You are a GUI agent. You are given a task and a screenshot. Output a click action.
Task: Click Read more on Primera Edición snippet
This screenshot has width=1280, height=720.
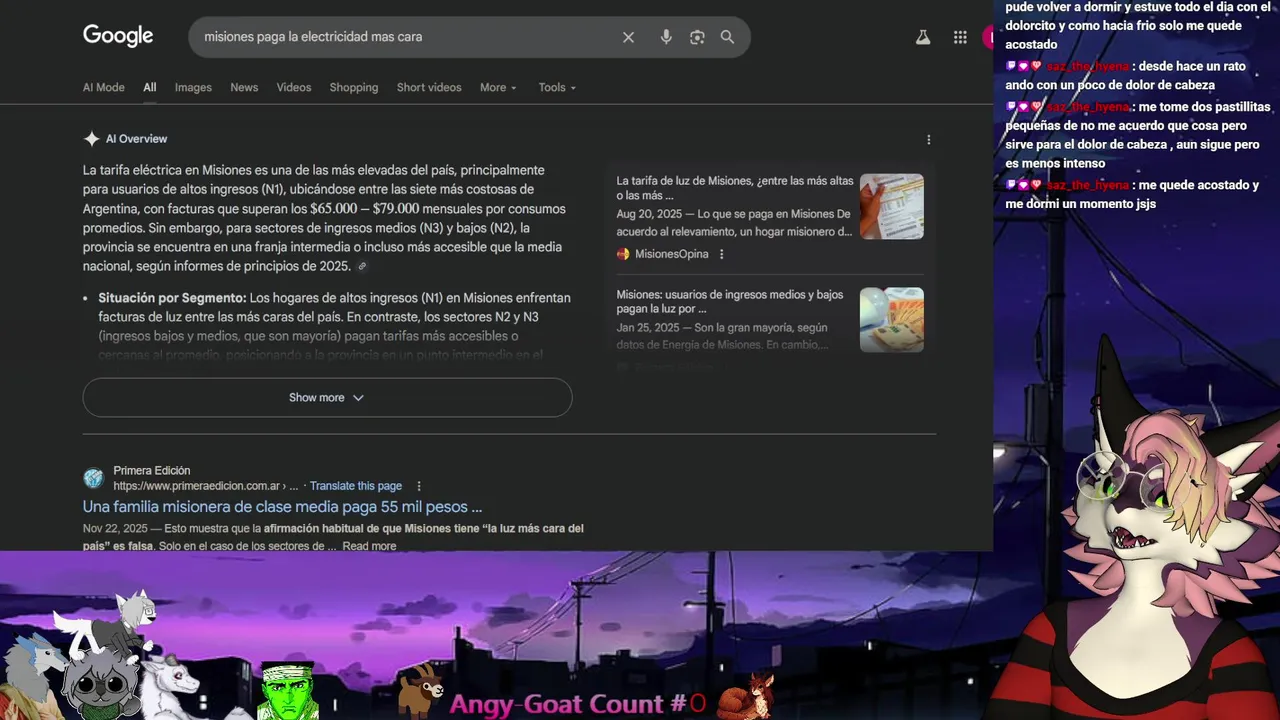tap(369, 546)
